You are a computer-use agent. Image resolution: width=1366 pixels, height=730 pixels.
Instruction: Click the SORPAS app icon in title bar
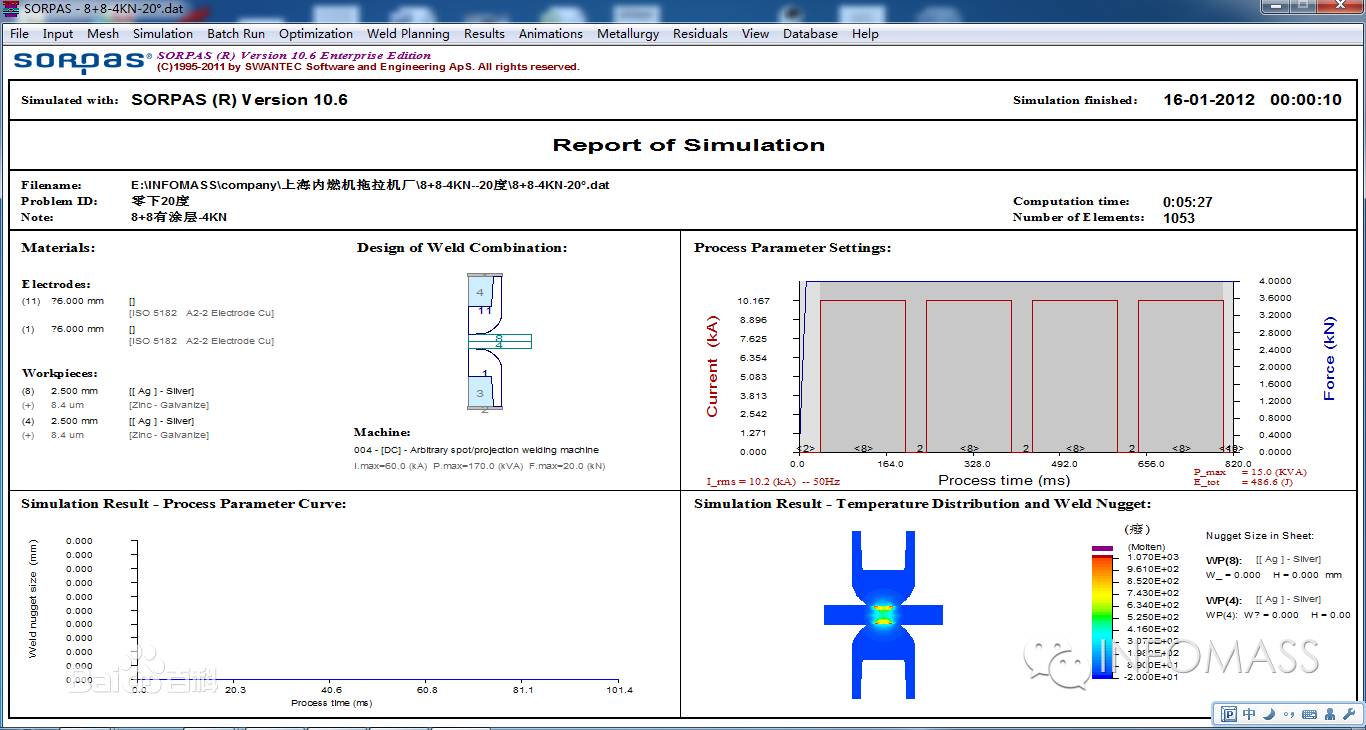[x=9, y=9]
